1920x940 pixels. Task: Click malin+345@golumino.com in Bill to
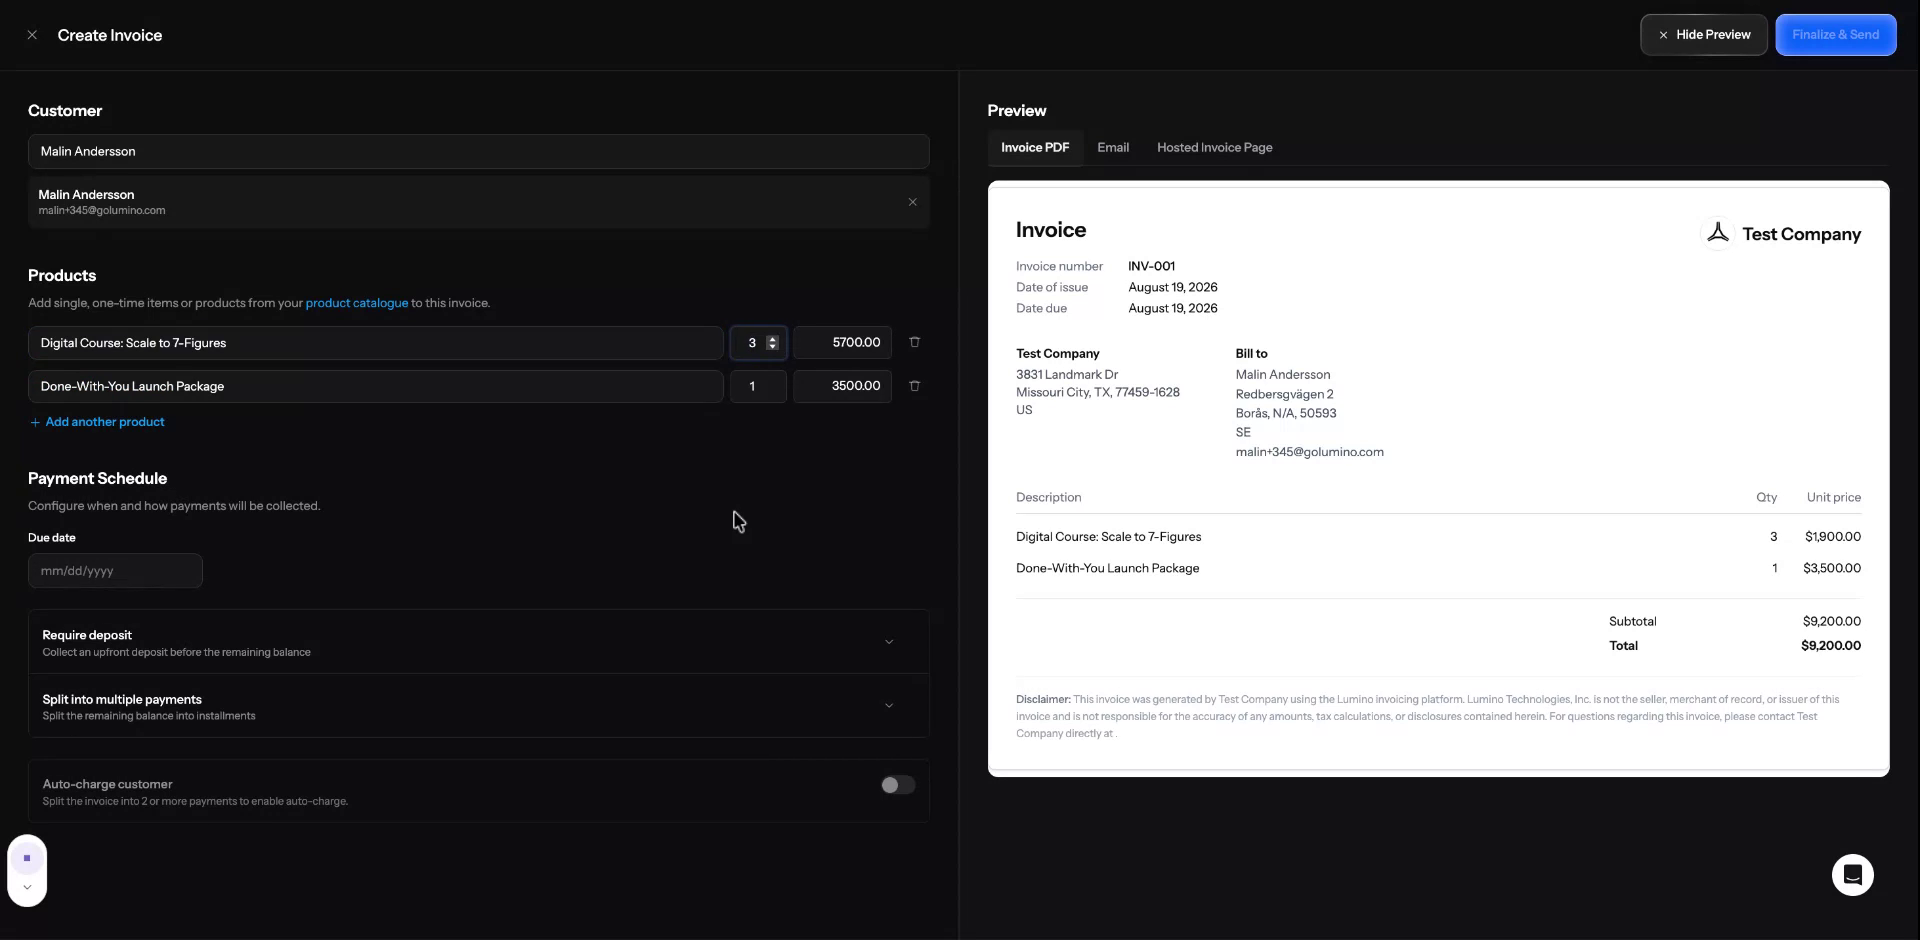coord(1309,452)
